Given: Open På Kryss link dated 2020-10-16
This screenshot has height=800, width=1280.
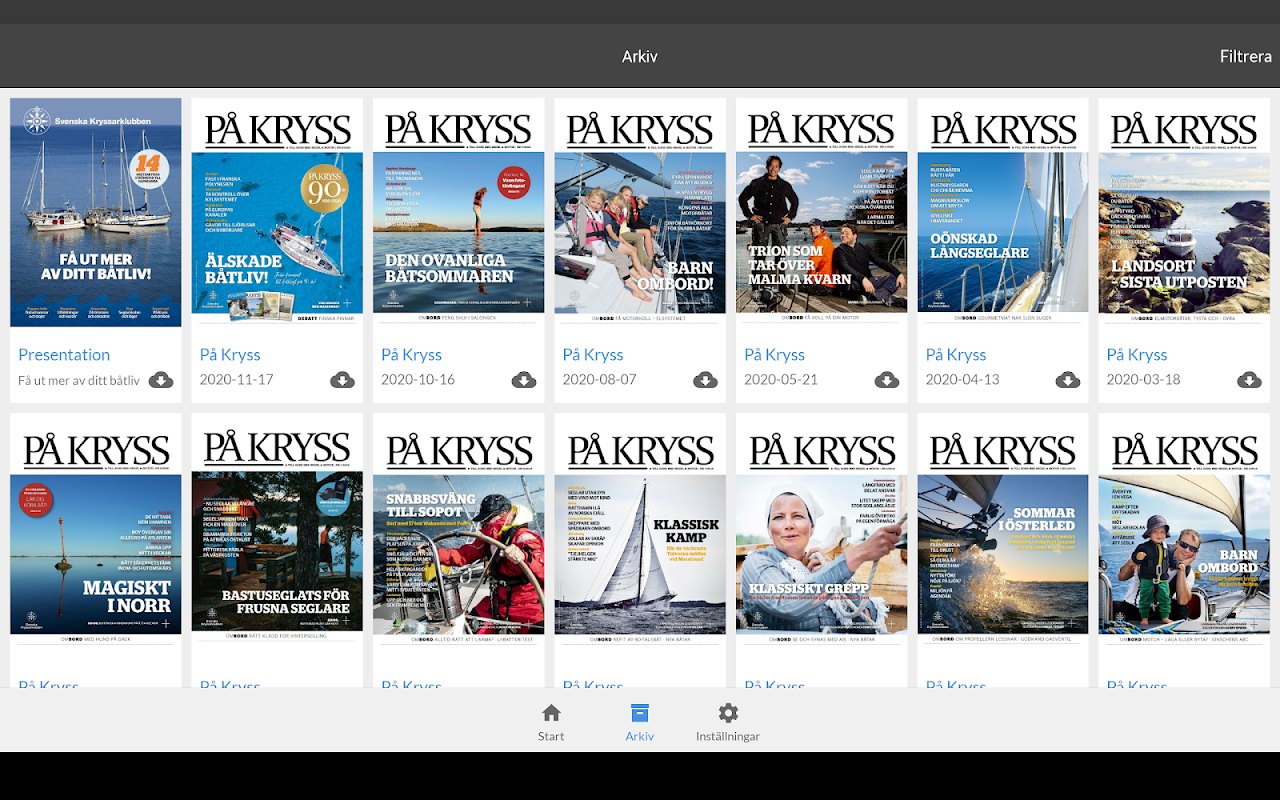Looking at the screenshot, I should pyautogui.click(x=411, y=355).
